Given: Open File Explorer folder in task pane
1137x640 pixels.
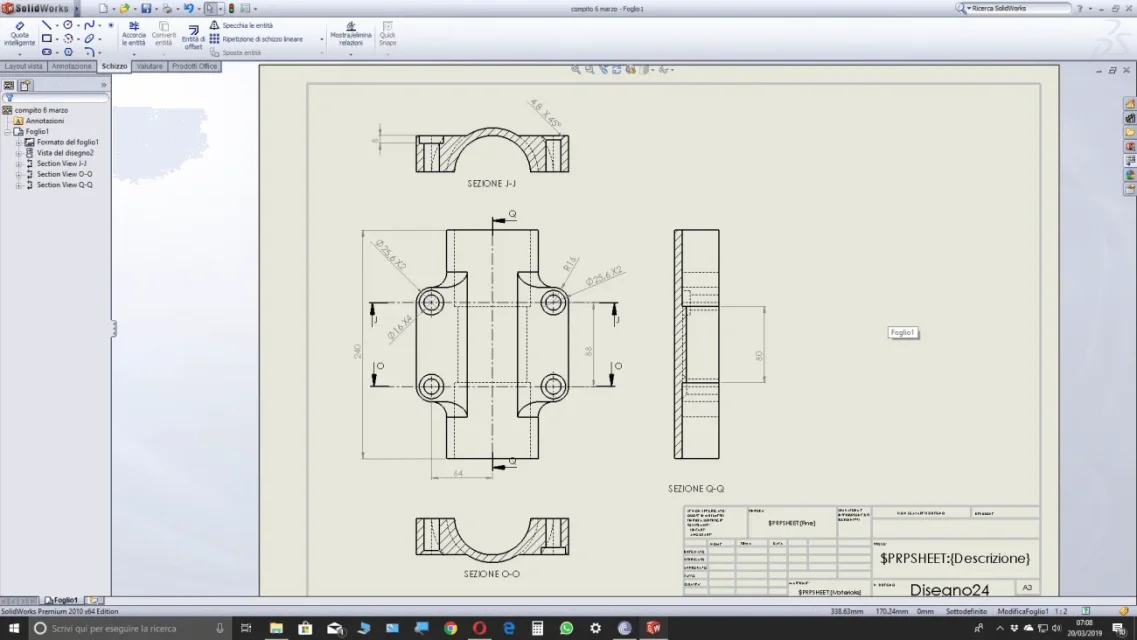Looking at the screenshot, I should point(1130,132).
